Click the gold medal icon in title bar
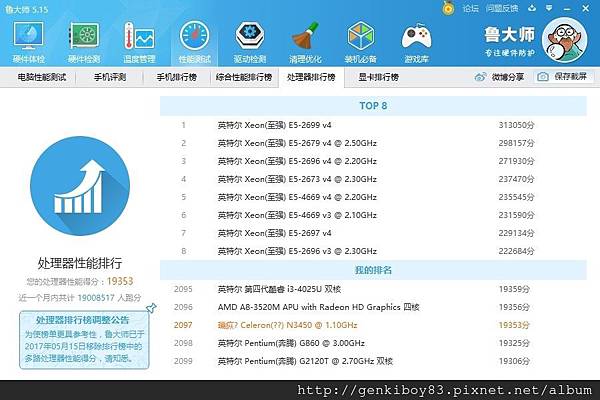This screenshot has height=400, width=600. pos(448,8)
